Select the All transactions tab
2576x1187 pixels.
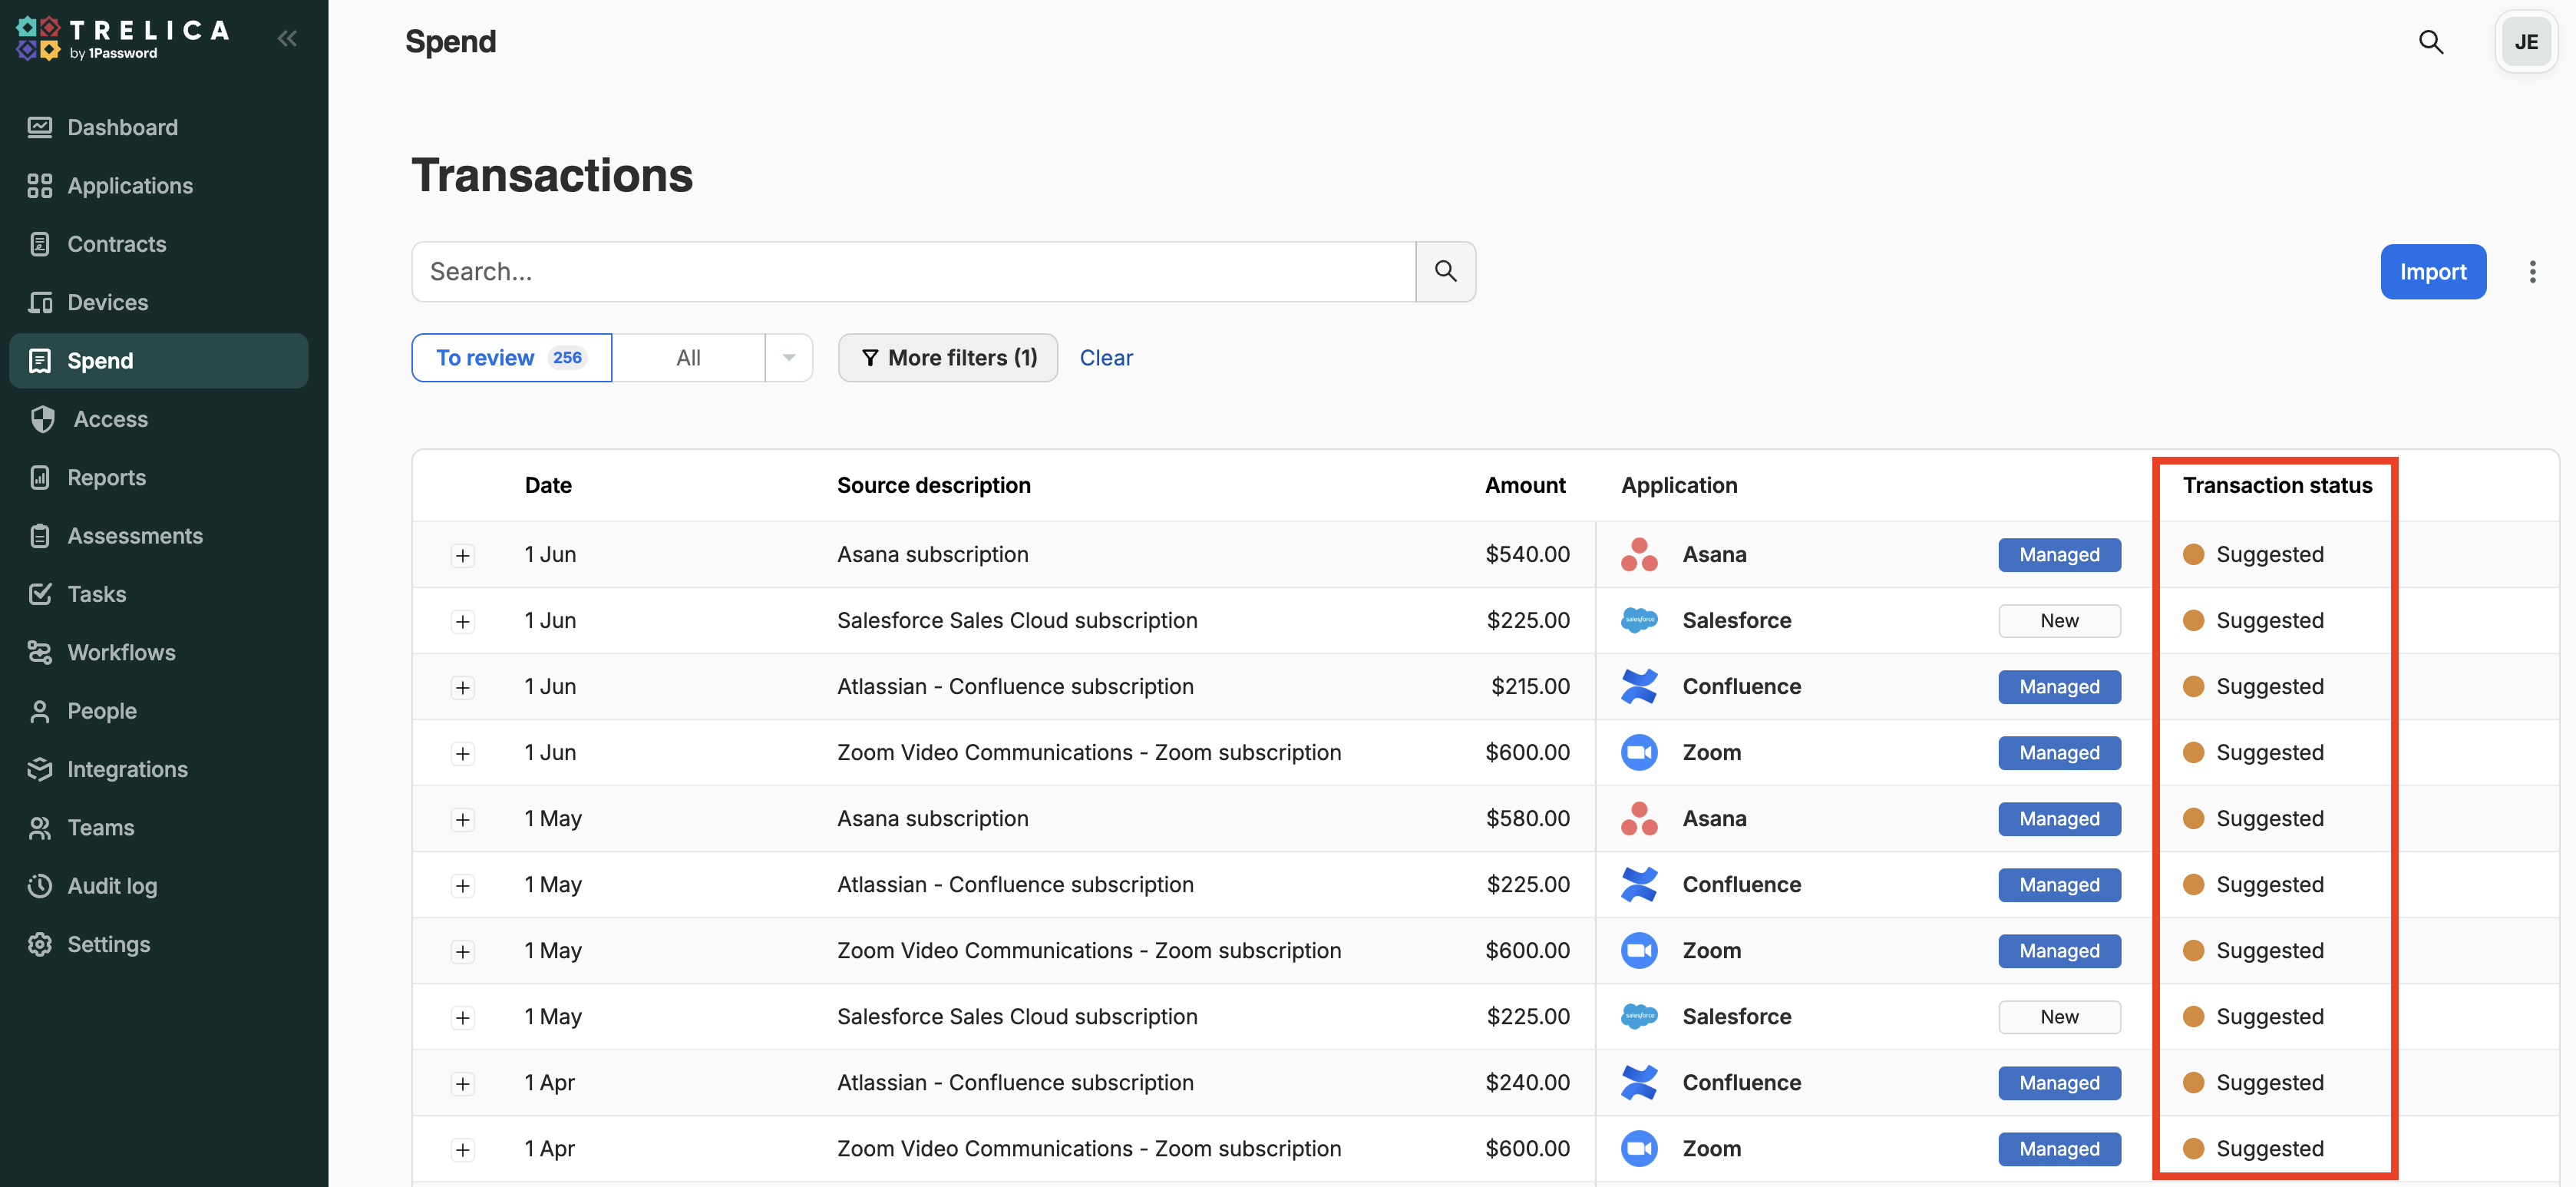click(x=688, y=358)
